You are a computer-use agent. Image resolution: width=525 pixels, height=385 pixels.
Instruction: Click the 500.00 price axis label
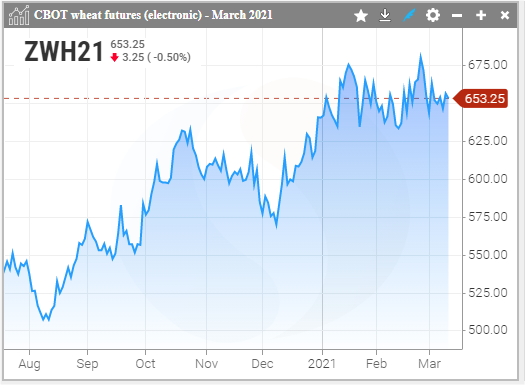click(x=488, y=330)
